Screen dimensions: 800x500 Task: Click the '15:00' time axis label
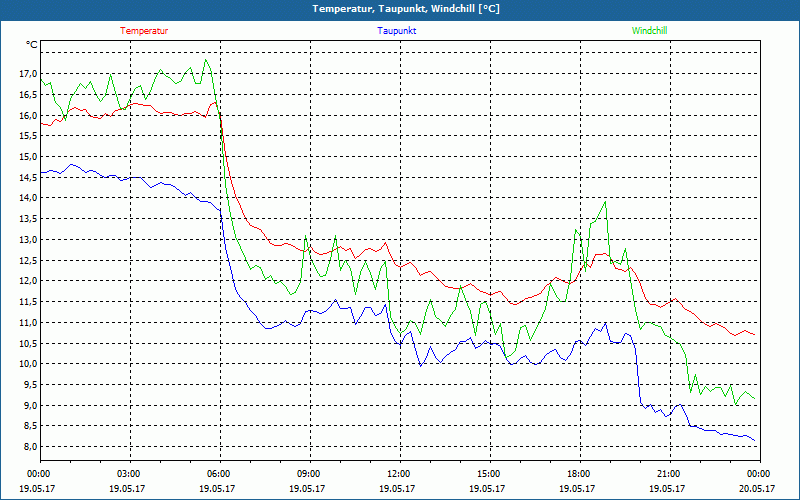point(490,474)
